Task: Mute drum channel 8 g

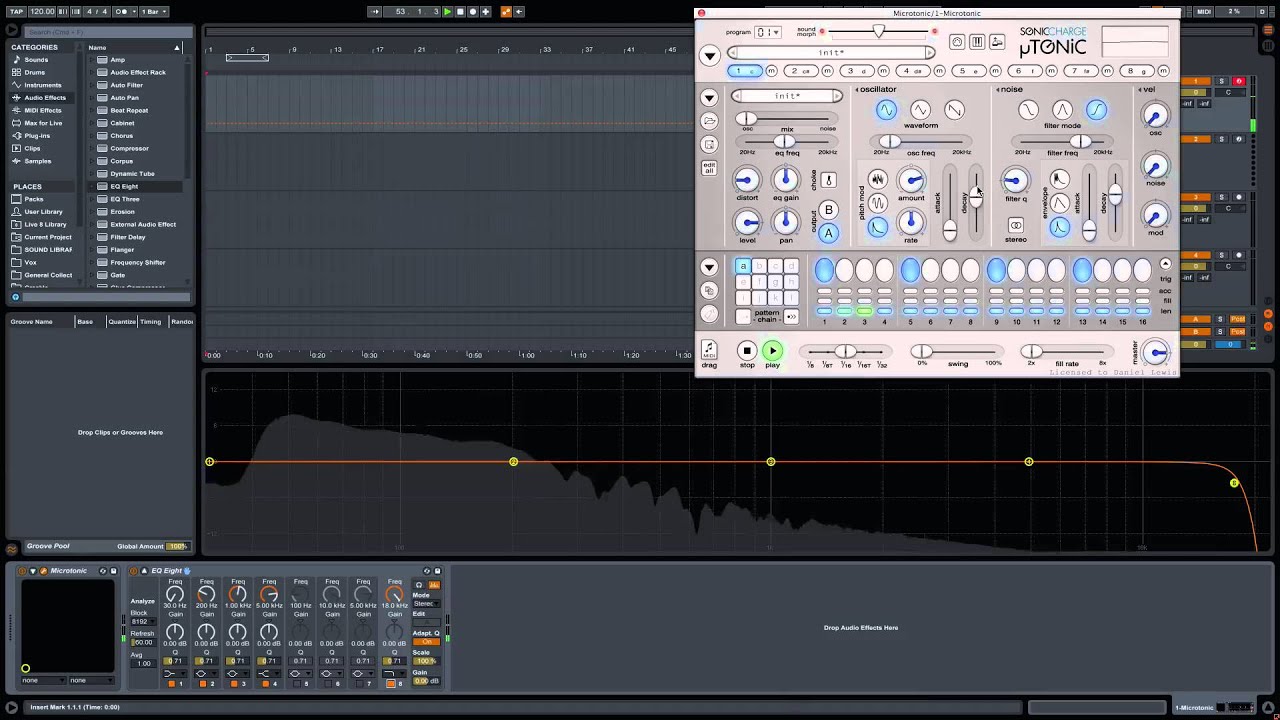Action: click(x=1162, y=71)
